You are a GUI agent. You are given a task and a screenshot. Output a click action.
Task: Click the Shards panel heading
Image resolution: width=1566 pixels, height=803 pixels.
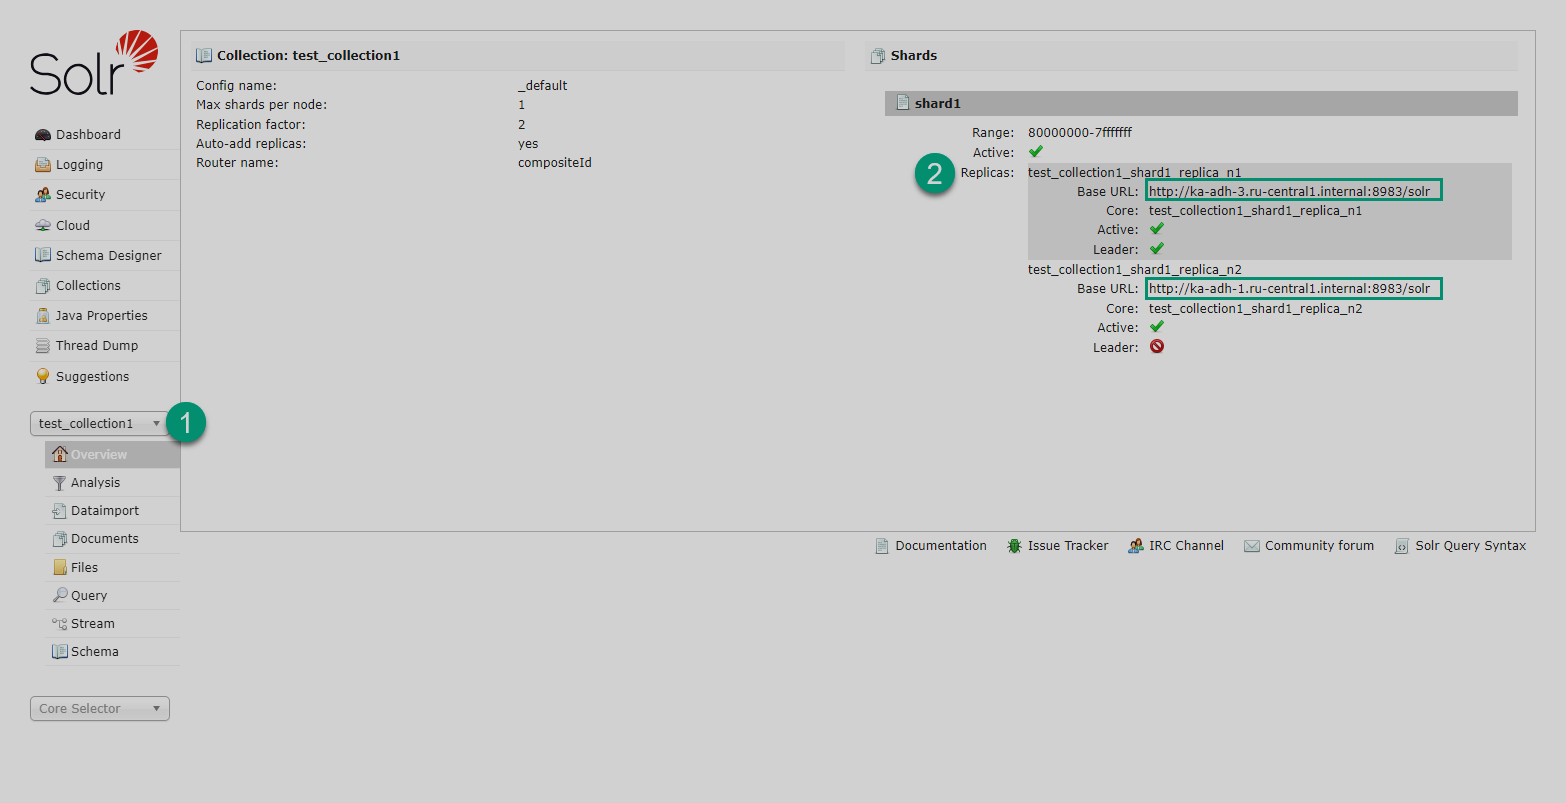[x=914, y=56]
